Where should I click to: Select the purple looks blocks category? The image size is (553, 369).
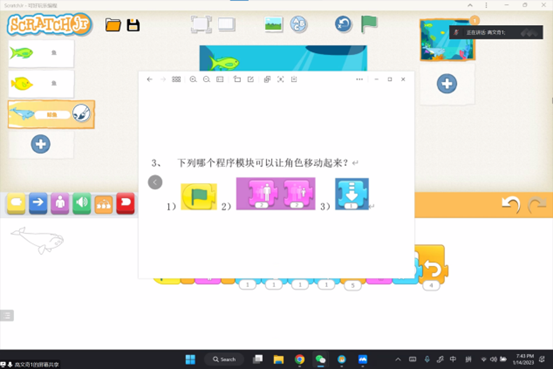point(60,203)
